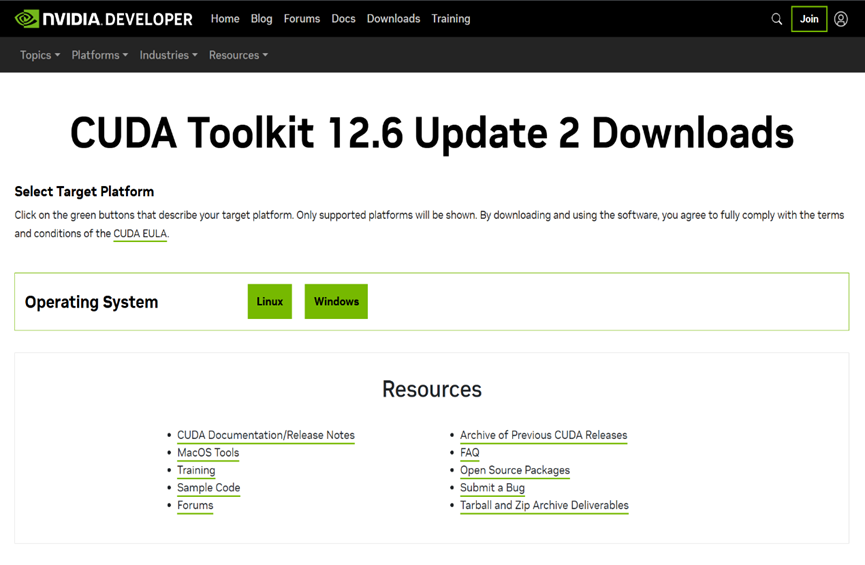Open the CUDA EULA link
This screenshot has height=565, width=865.
140,234
